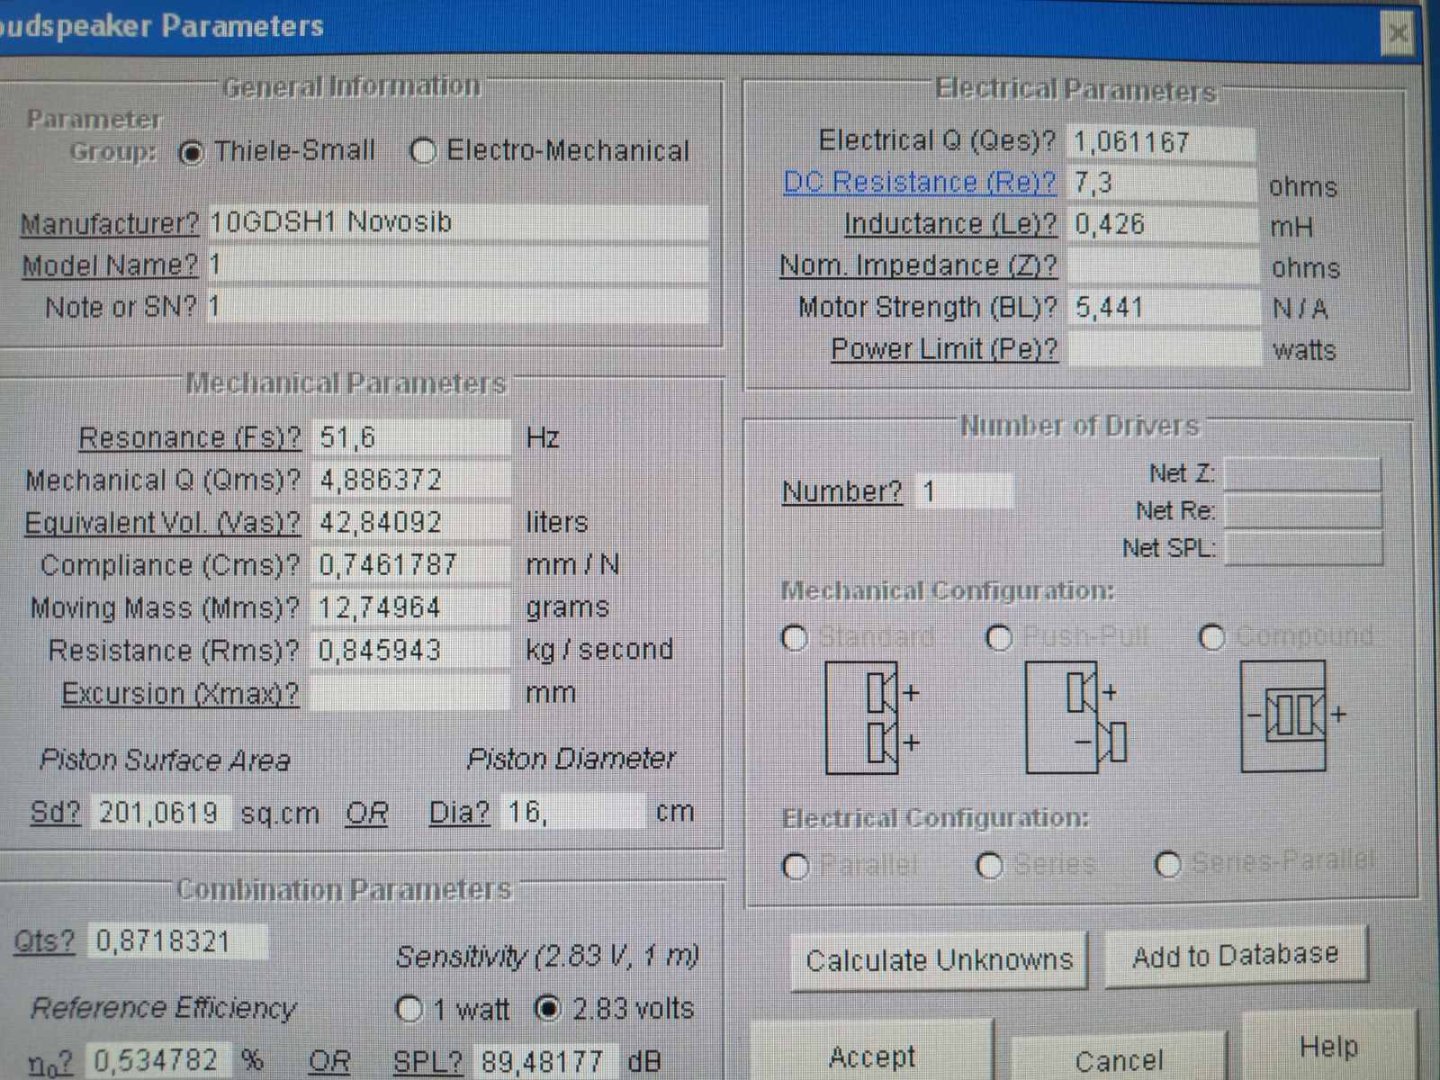1440x1080 pixels.
Task: Click the Number of drivers field
Action: coord(964,491)
